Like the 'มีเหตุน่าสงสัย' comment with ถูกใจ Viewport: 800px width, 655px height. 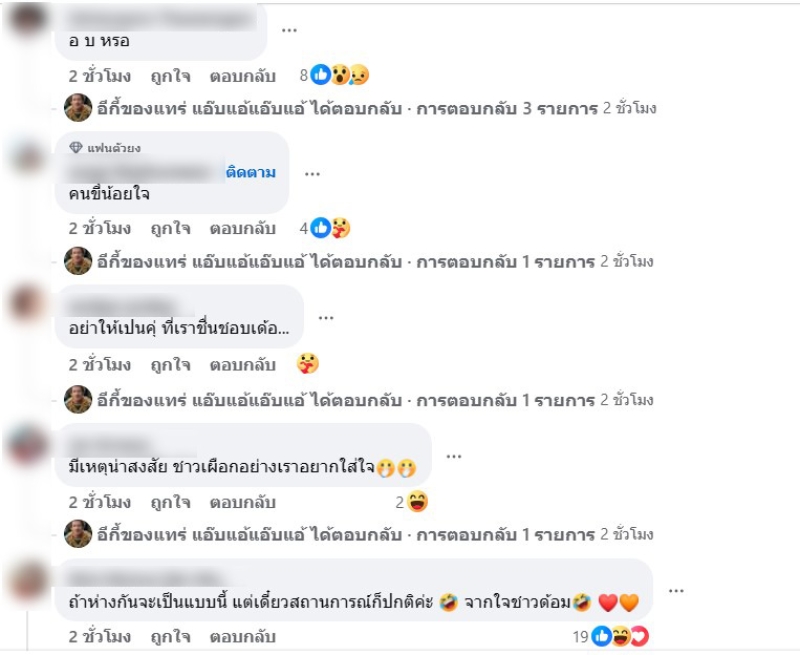(x=170, y=502)
